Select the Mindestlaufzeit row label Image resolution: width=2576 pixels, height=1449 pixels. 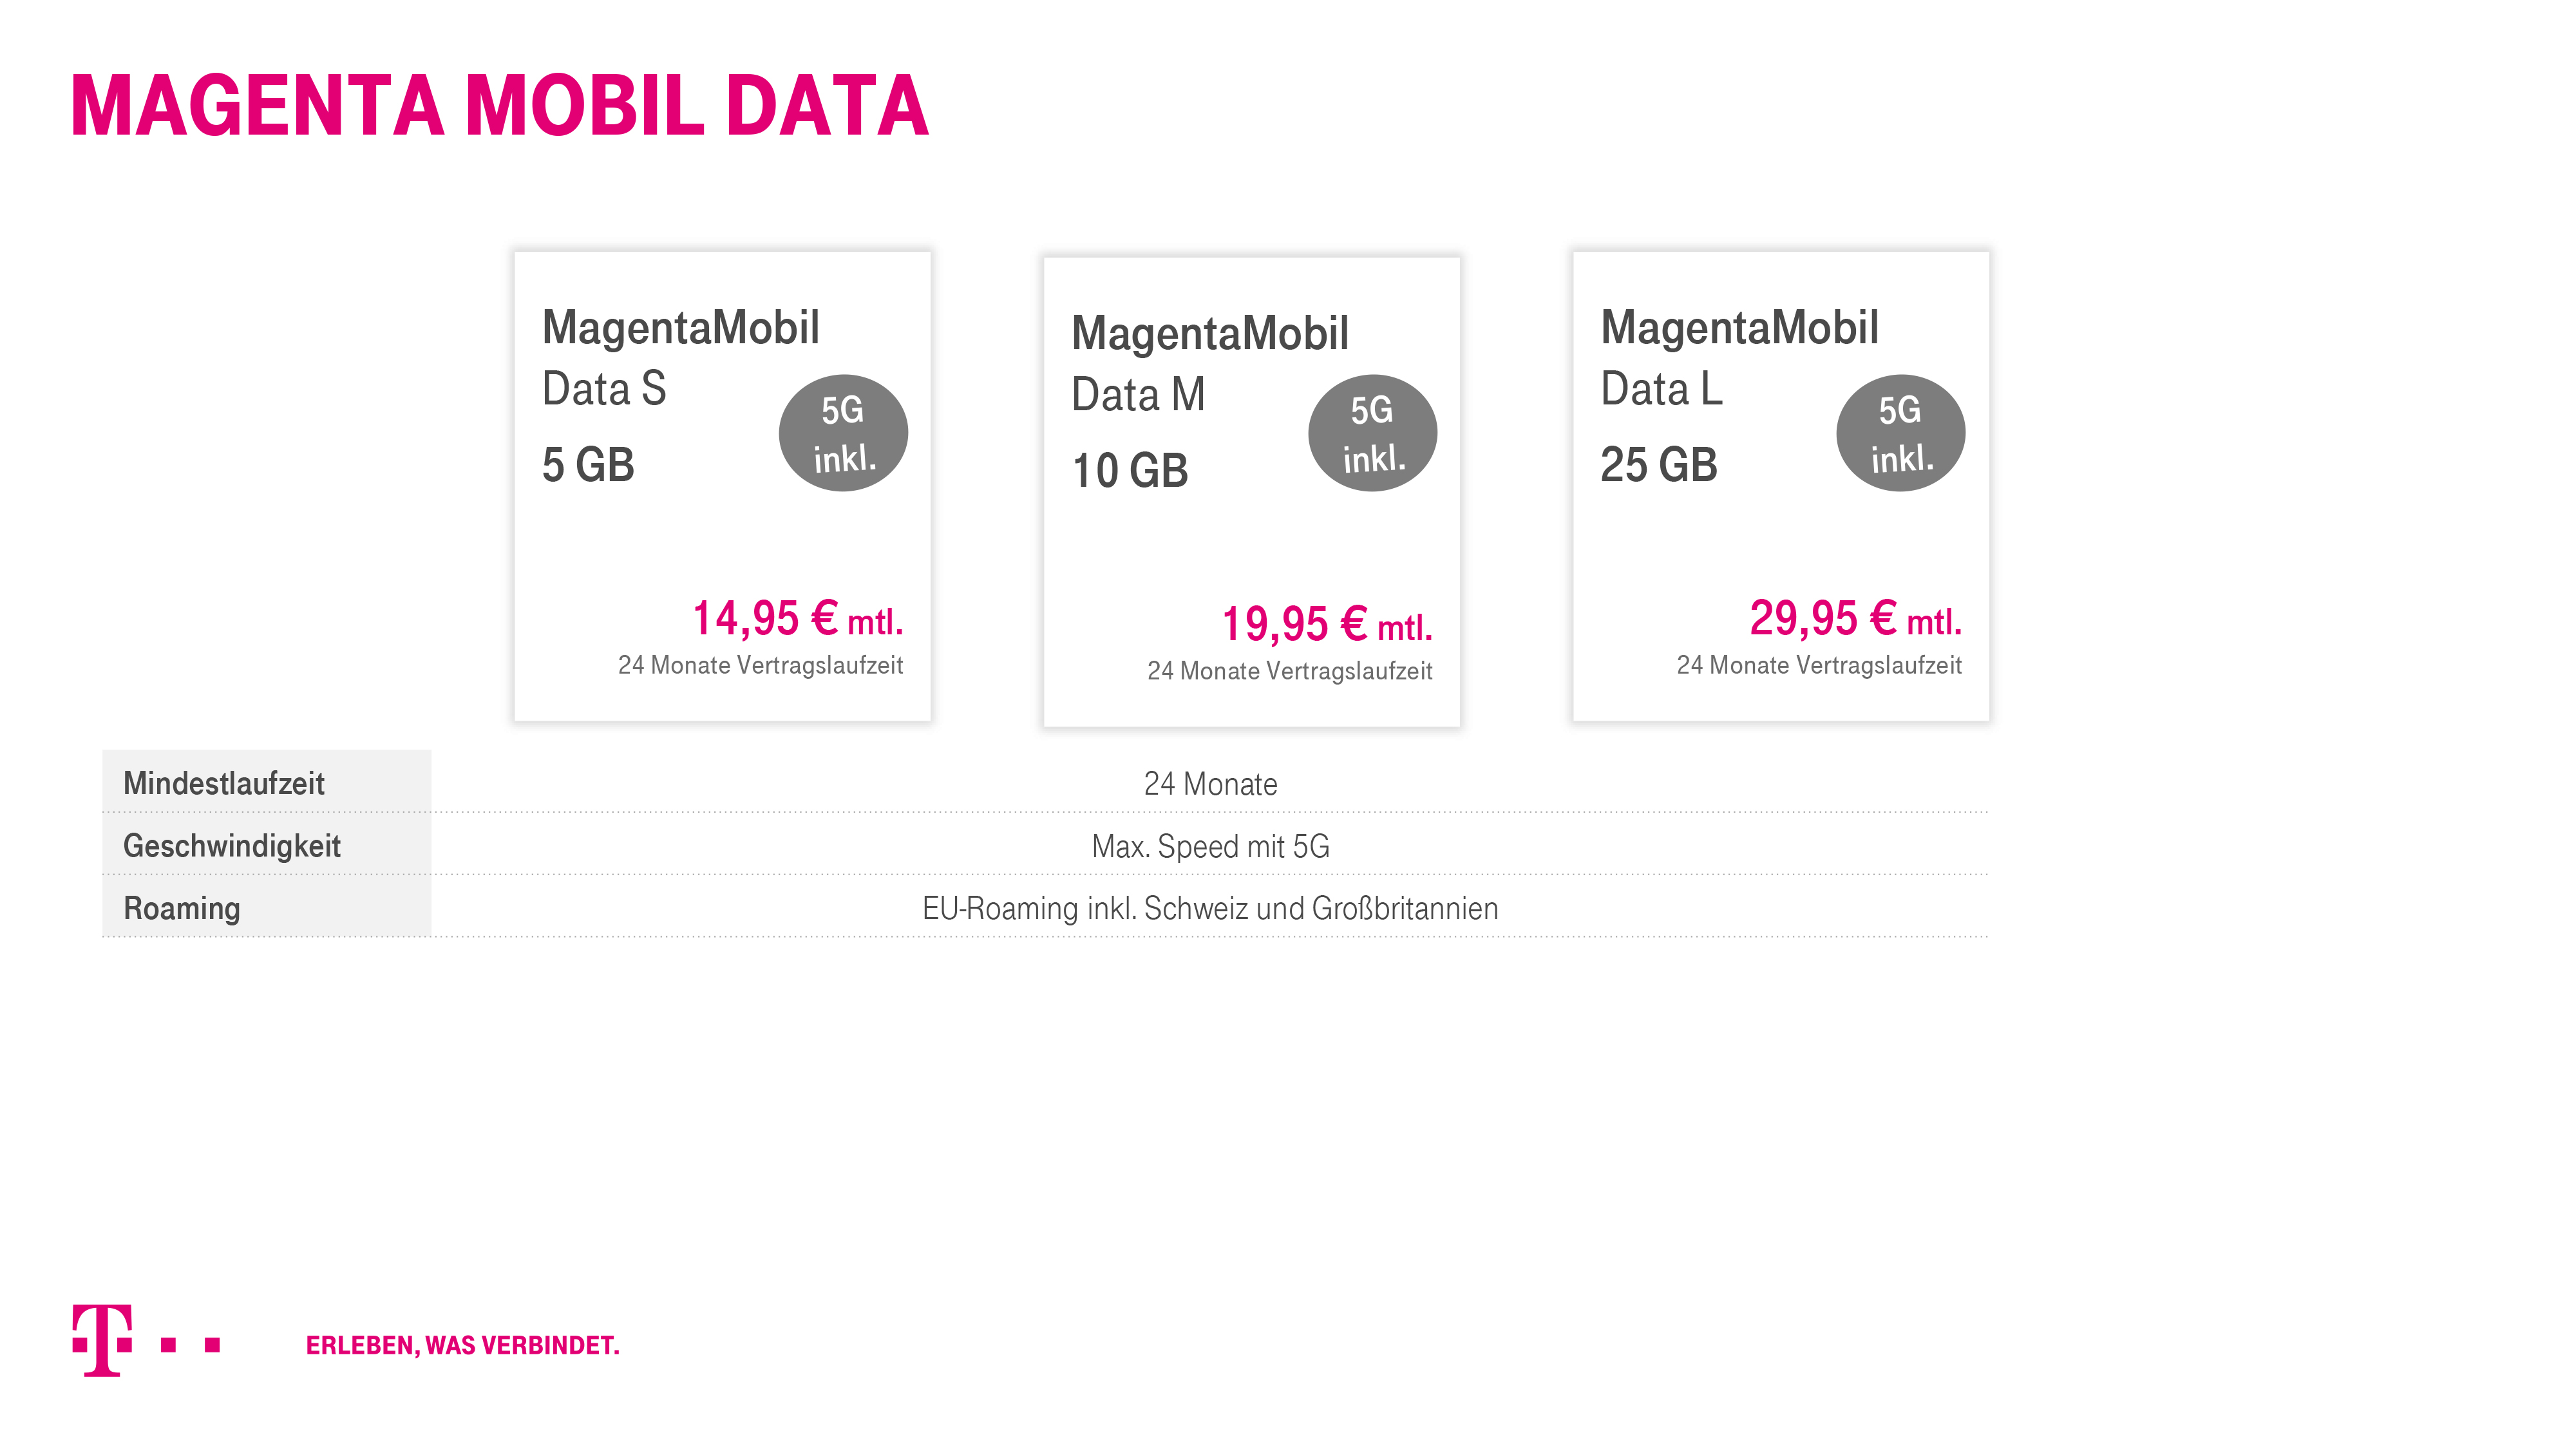pos(224,783)
